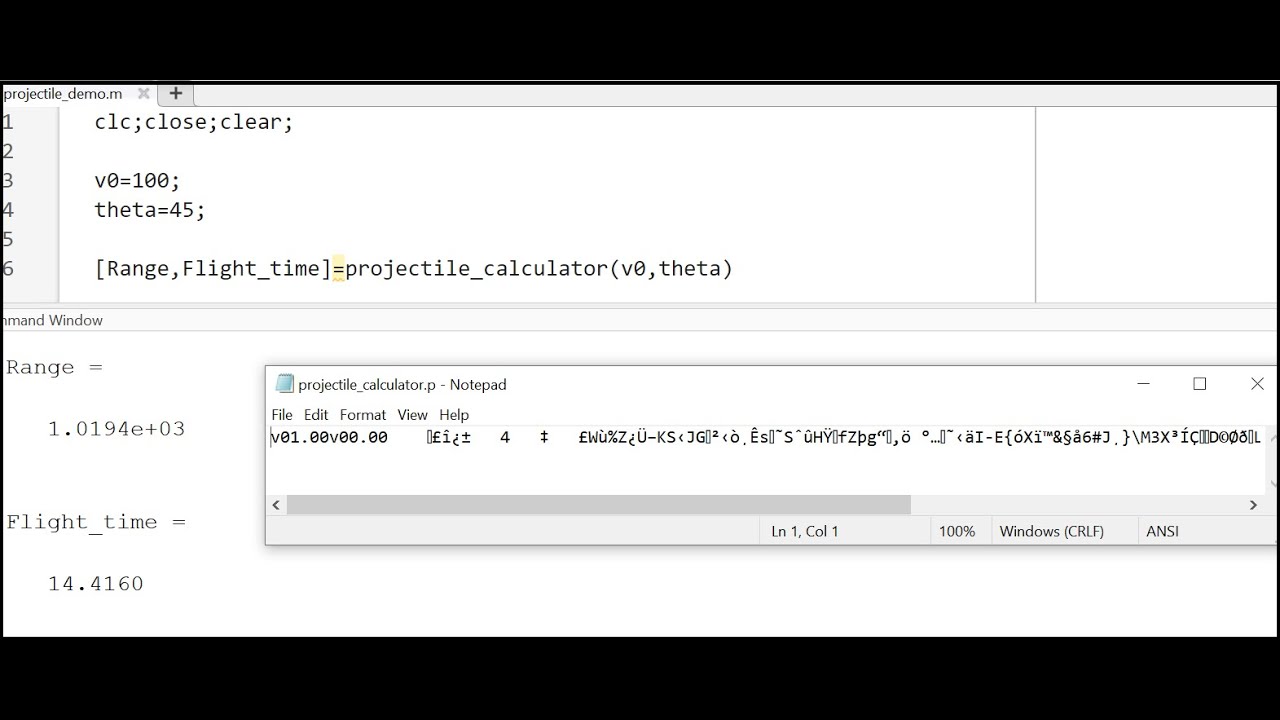This screenshot has width=1280, height=720.
Task: Open the Format menu in Notepad
Action: coord(363,415)
